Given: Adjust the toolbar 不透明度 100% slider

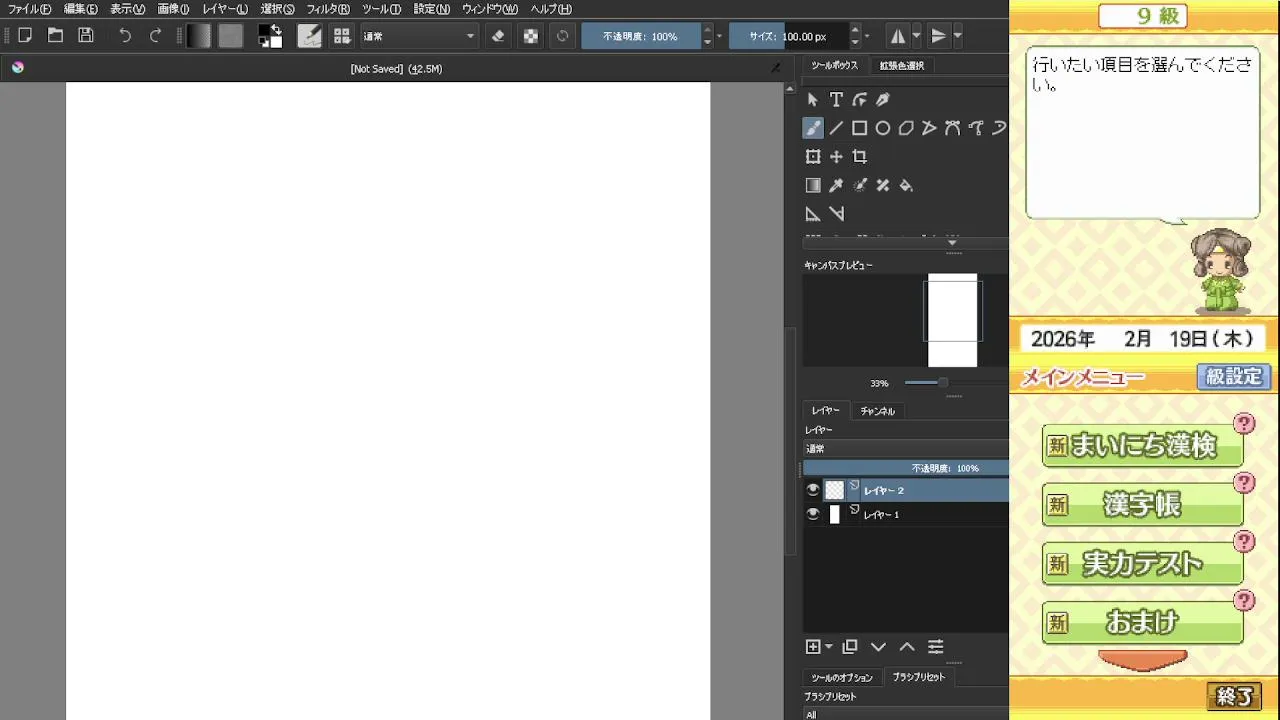Looking at the screenshot, I should pyautogui.click(x=641, y=36).
